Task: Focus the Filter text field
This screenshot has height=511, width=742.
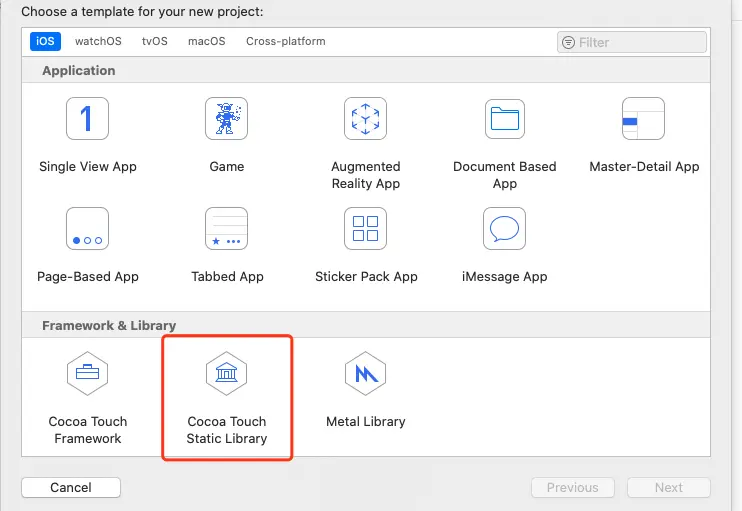Action: pyautogui.click(x=632, y=43)
